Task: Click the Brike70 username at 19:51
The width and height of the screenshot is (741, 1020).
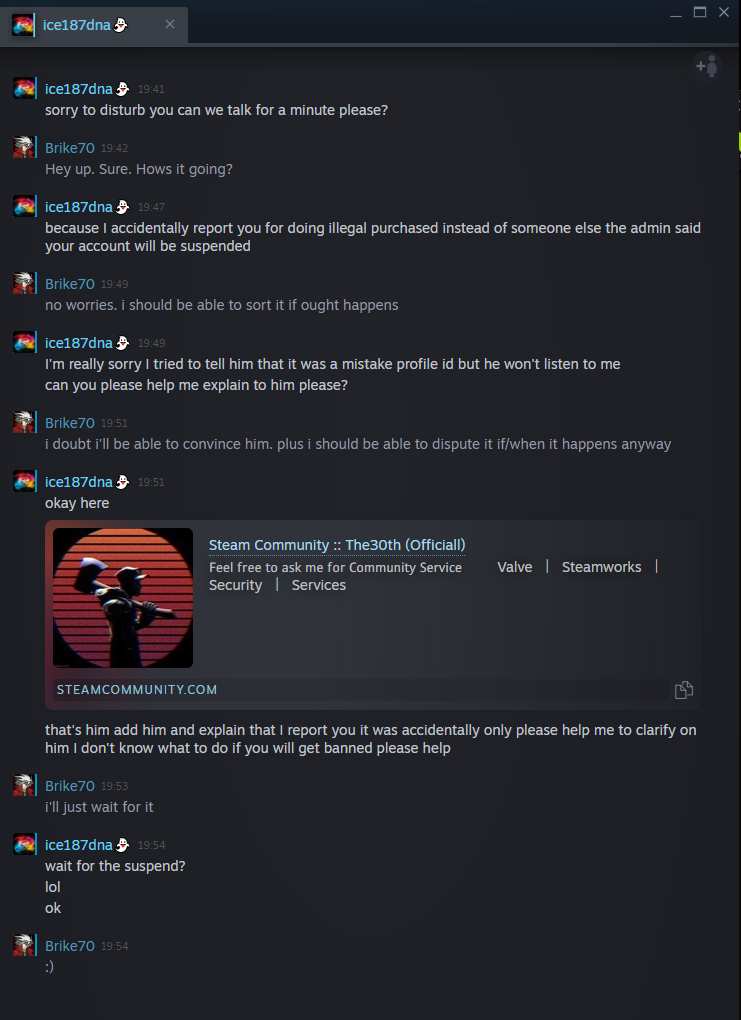Action: (x=70, y=423)
